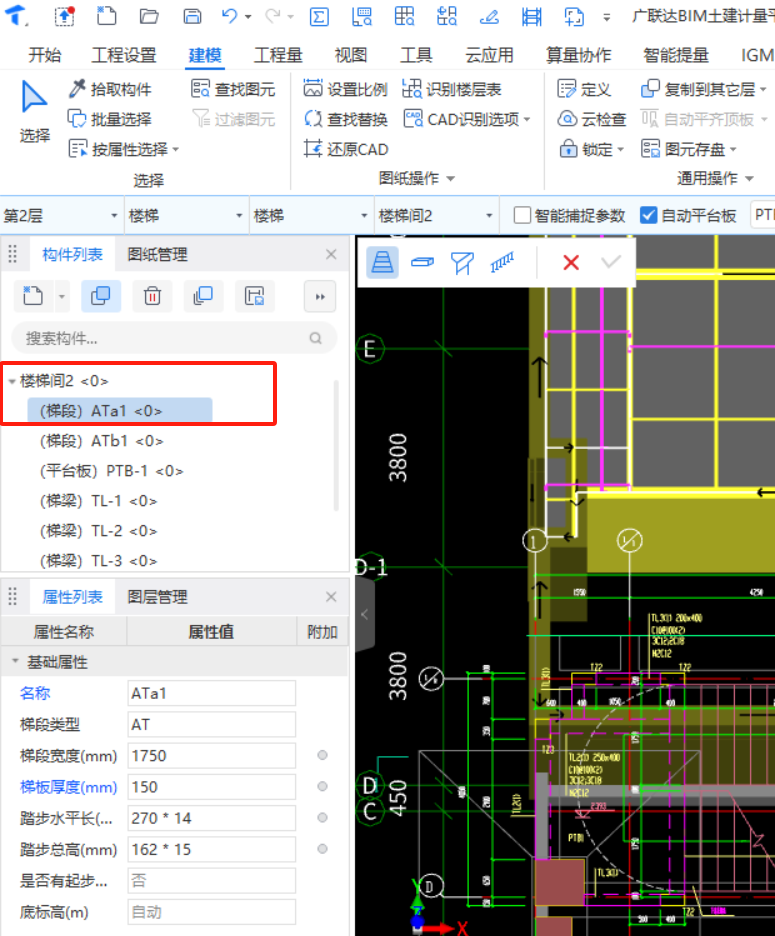Open the 工程量 ribbon tab

pos(278,56)
